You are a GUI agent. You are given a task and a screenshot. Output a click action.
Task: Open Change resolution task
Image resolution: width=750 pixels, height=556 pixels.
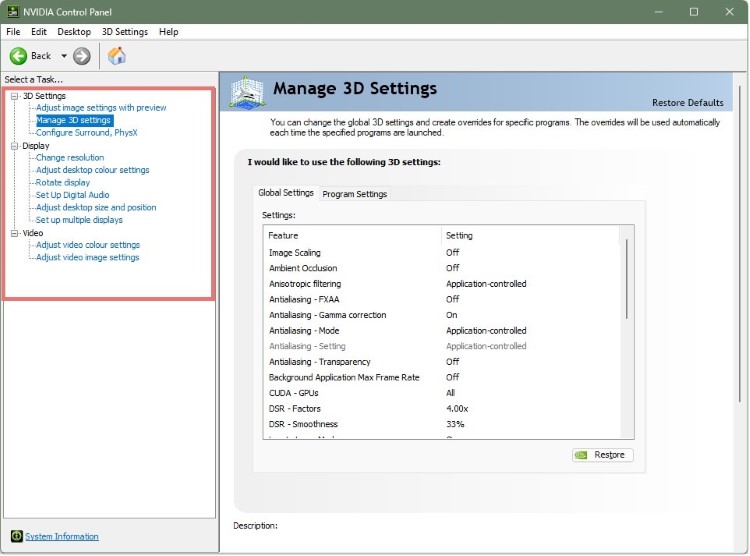pyautogui.click(x=70, y=157)
